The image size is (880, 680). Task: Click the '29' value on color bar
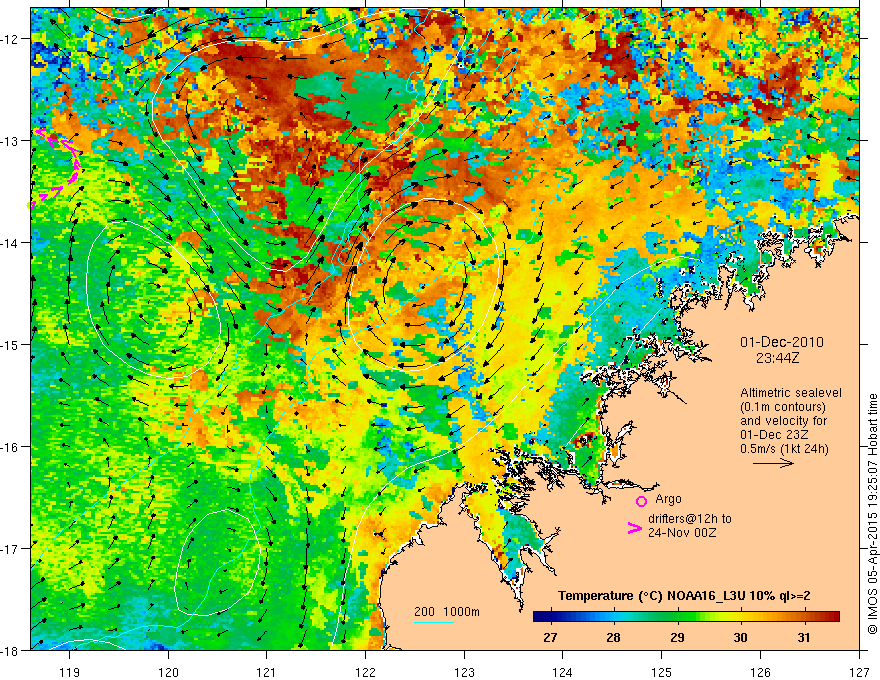pos(677,637)
